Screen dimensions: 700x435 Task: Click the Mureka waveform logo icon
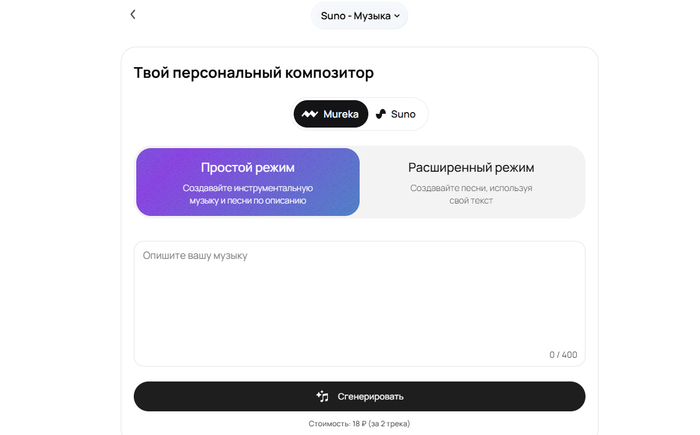(310, 114)
